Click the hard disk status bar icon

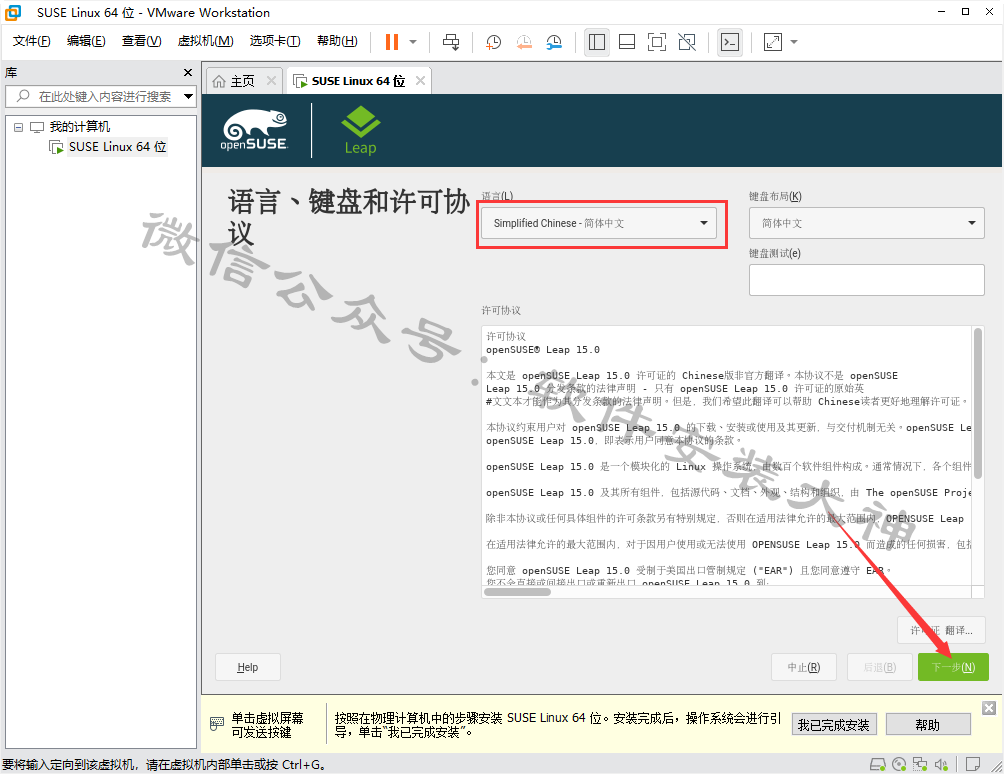(877, 764)
